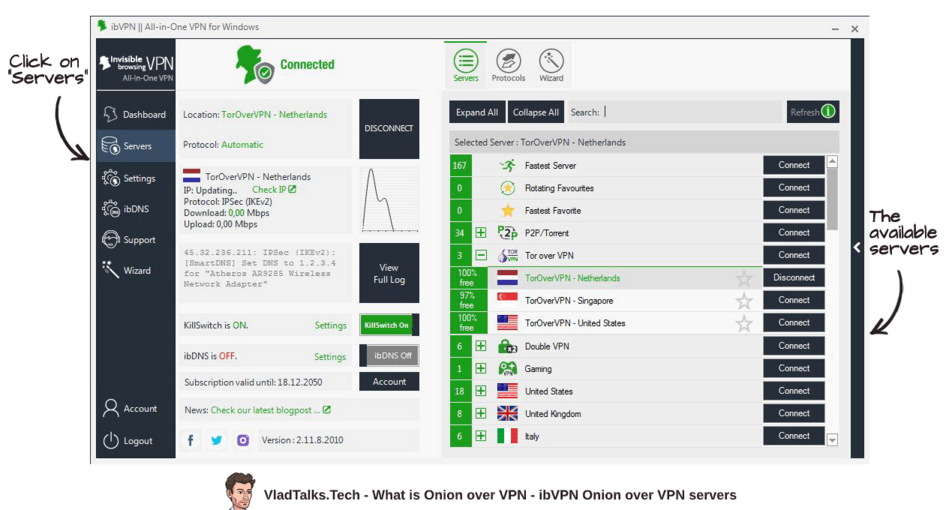Image resolution: width=946 pixels, height=510 pixels.
Task: Expand the Gaming server group
Action: [x=481, y=368]
